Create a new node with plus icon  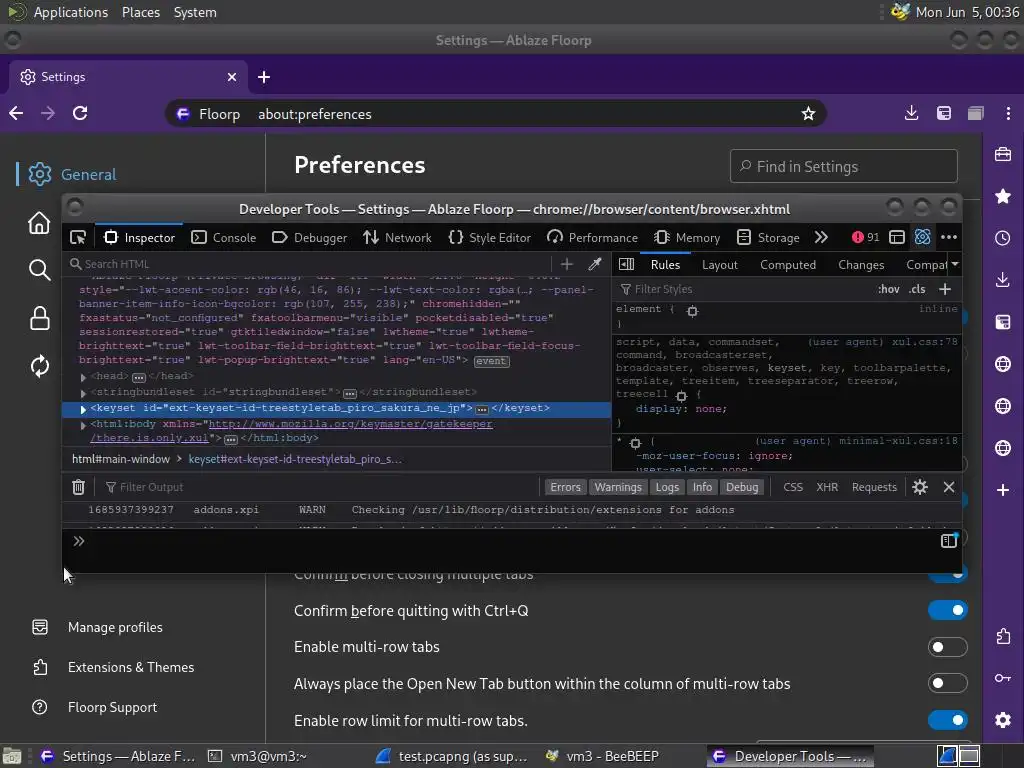pyautogui.click(x=567, y=264)
